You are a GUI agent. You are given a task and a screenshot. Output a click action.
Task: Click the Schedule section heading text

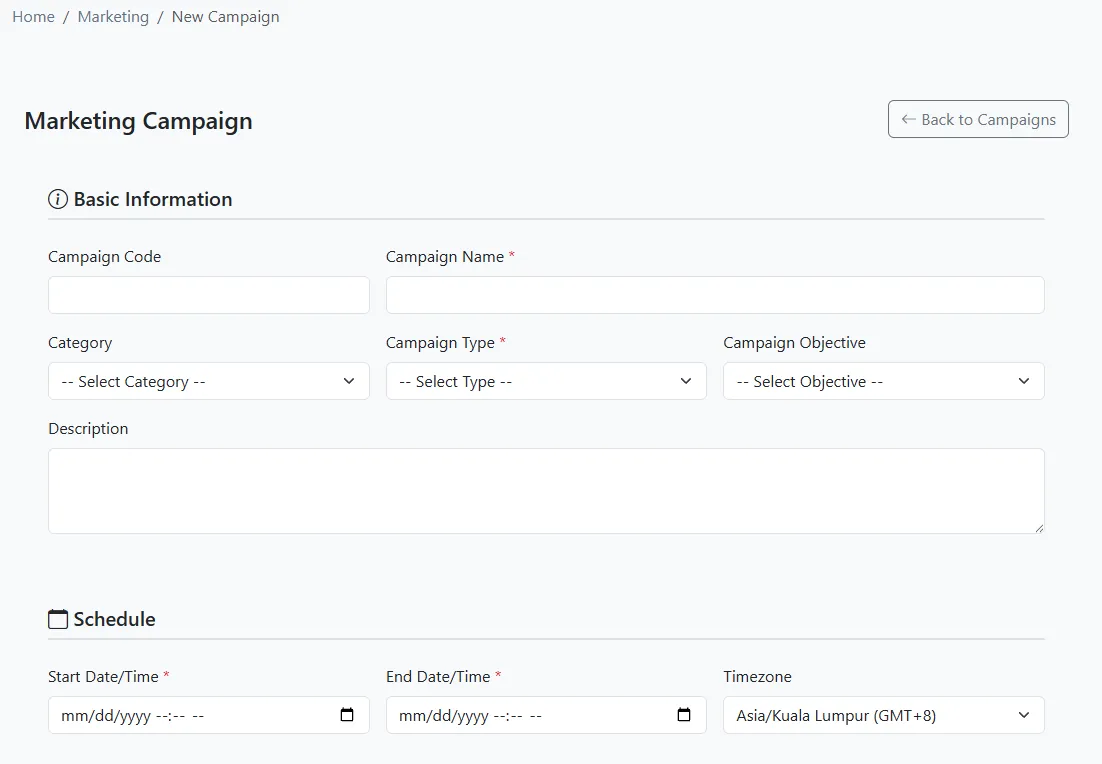pyautogui.click(x=115, y=619)
